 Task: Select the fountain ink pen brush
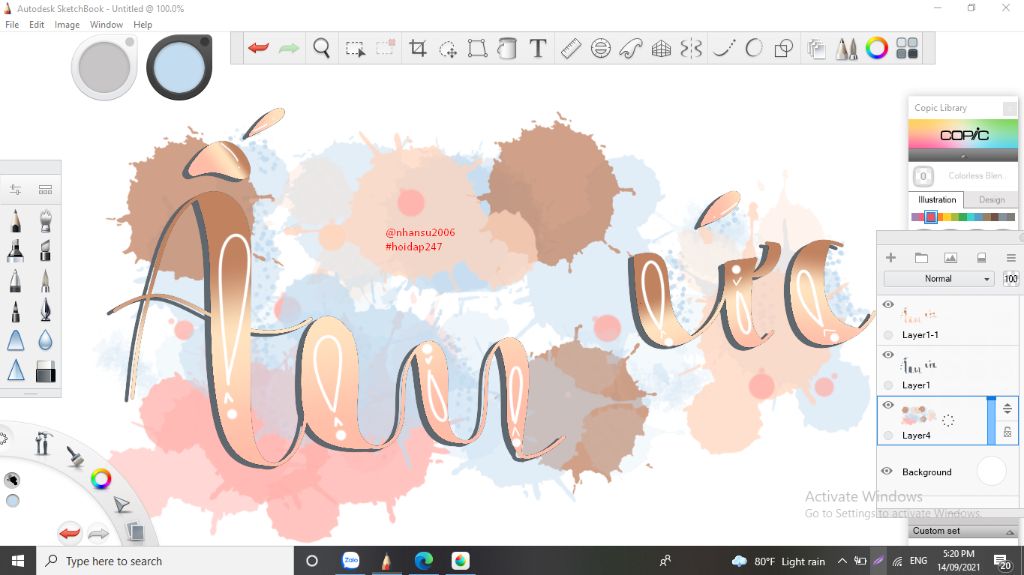tap(45, 310)
